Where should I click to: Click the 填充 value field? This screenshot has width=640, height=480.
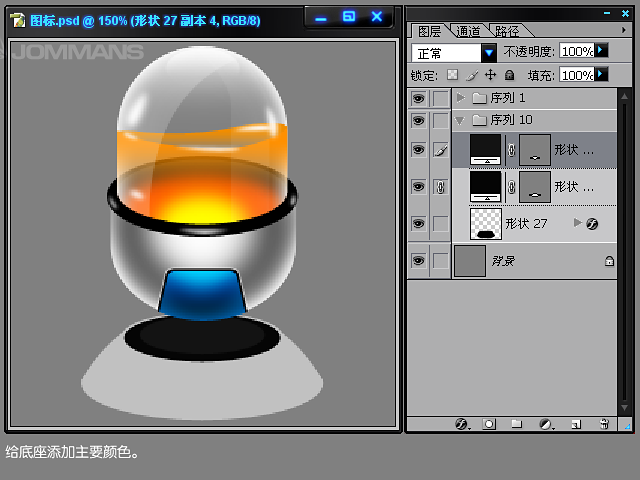pyautogui.click(x=577, y=75)
